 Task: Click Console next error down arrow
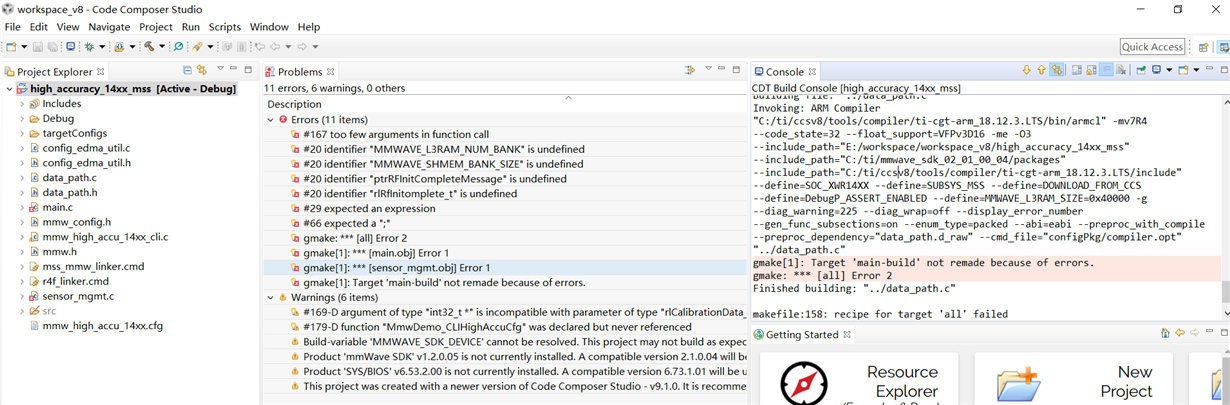(1026, 70)
